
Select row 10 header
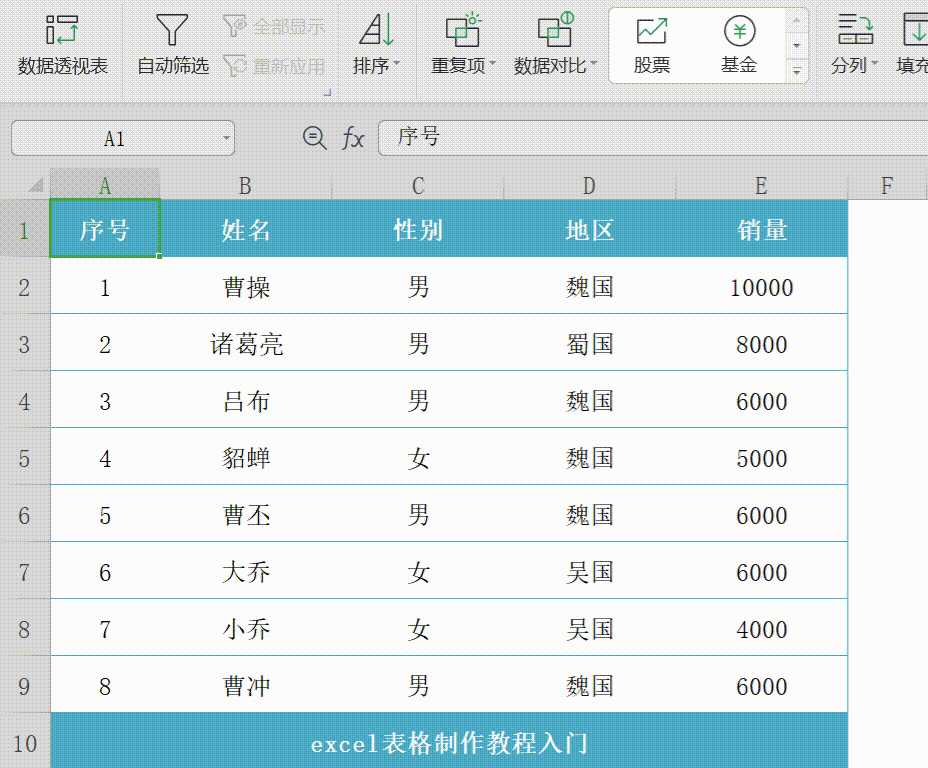26,742
